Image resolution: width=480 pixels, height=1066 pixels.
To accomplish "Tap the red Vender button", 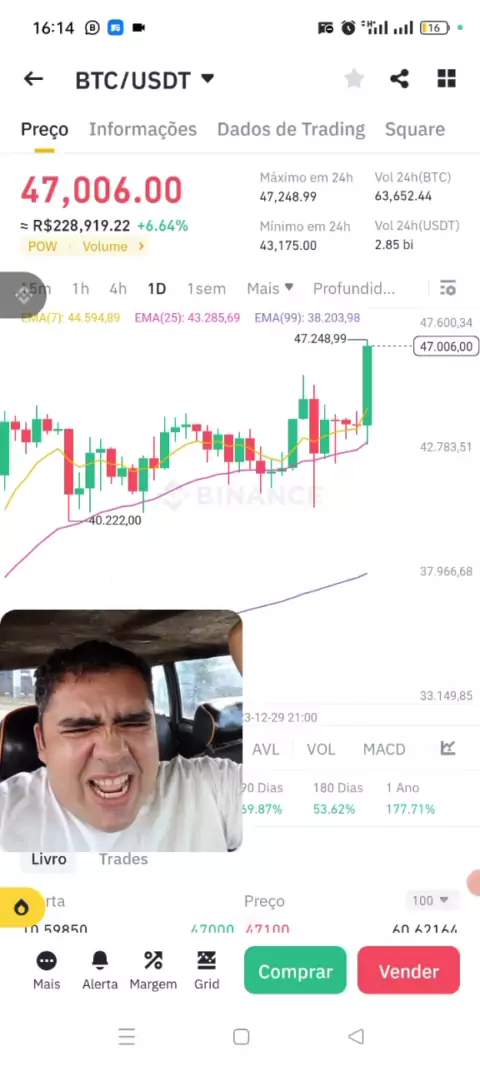I will (x=409, y=971).
